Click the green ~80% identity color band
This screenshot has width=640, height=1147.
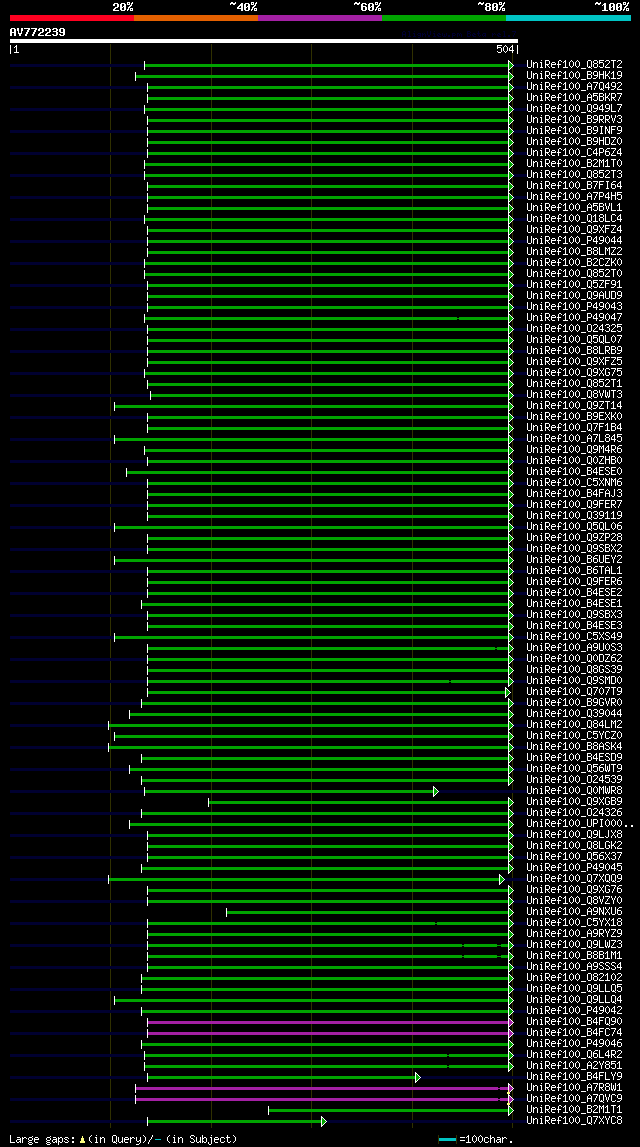tap(444, 18)
